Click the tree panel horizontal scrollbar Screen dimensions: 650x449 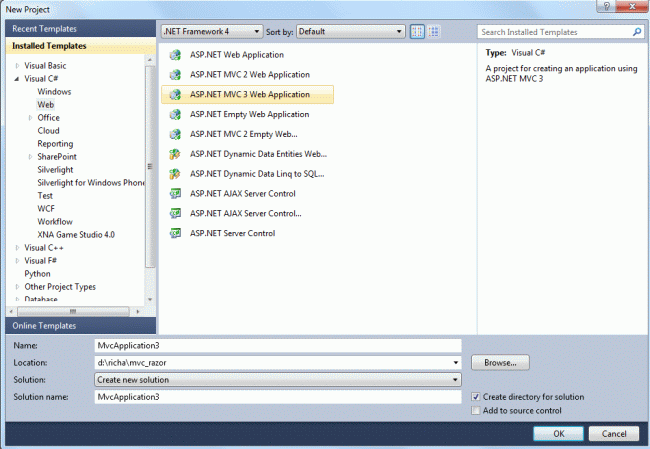pos(73,311)
